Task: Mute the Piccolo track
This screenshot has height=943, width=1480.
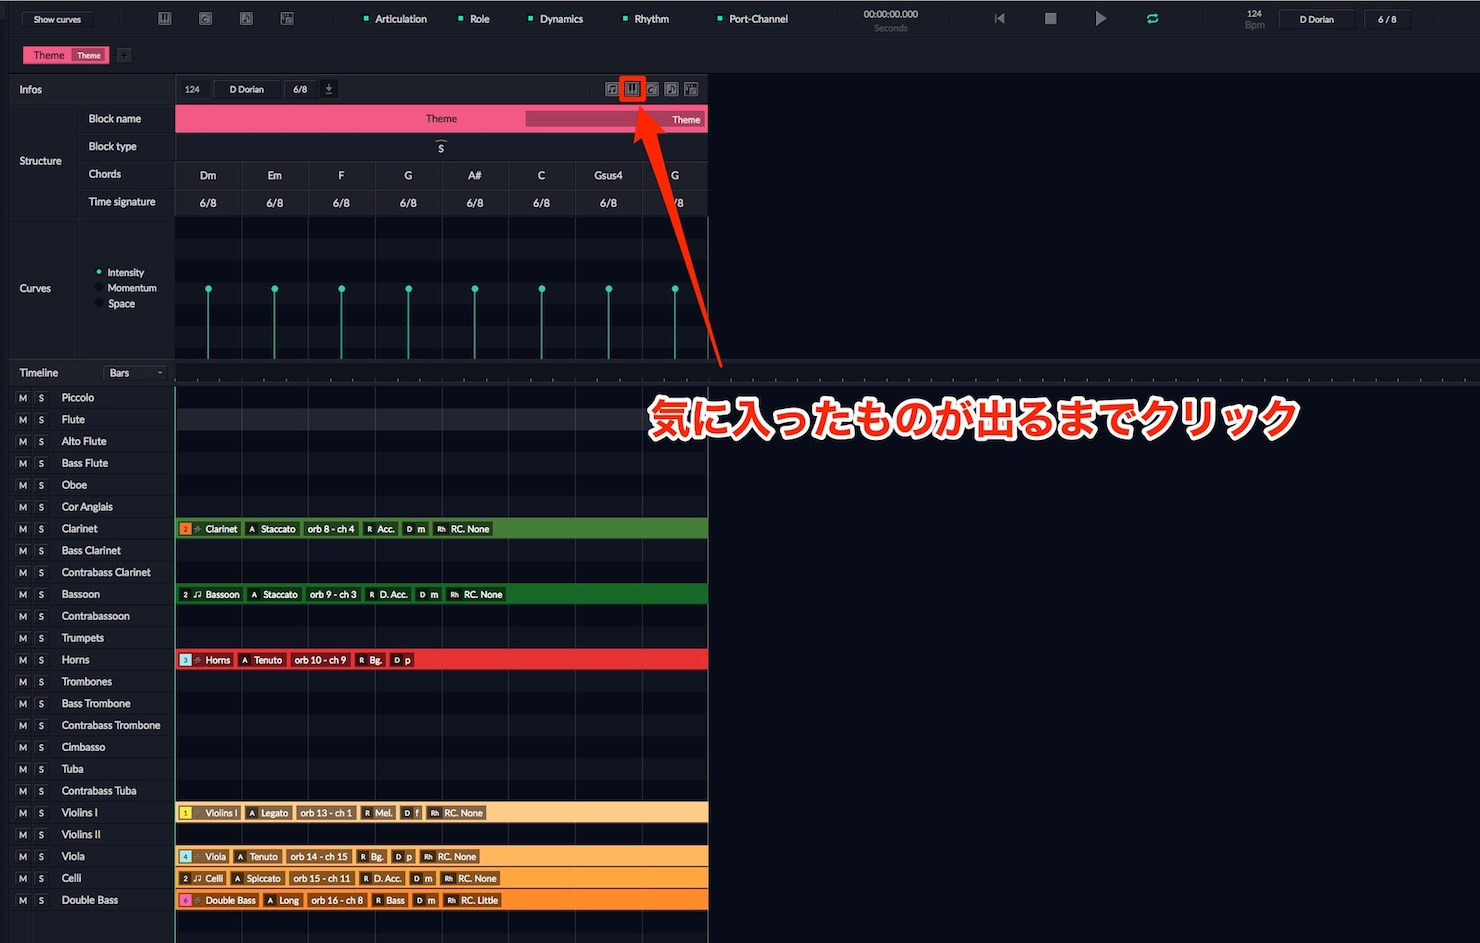Action: [x=23, y=398]
